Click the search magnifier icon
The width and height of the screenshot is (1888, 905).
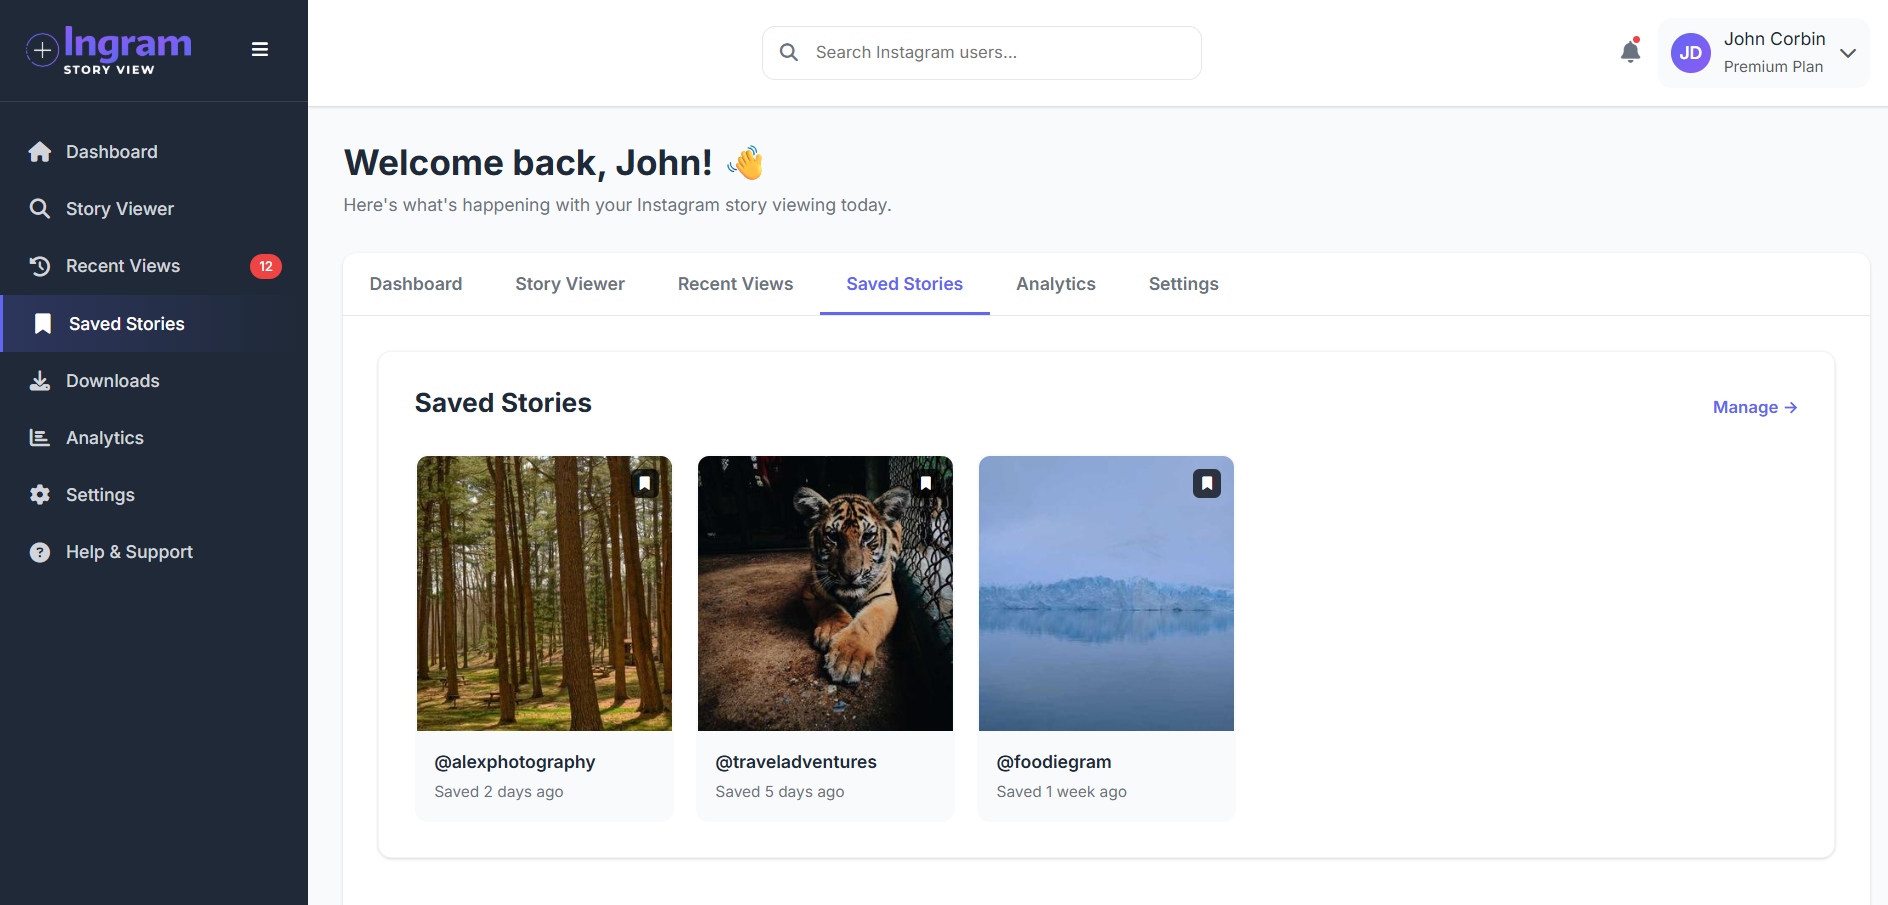789,52
